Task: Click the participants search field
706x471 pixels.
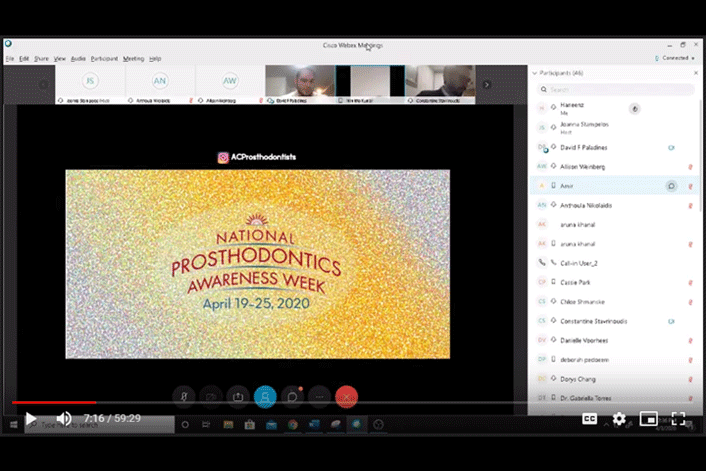Action: point(615,90)
